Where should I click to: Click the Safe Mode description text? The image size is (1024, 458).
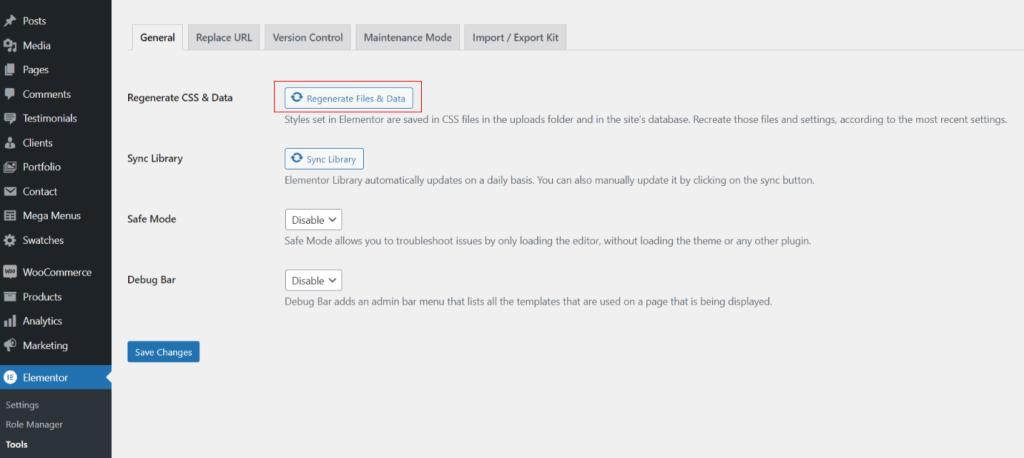[x=548, y=241]
